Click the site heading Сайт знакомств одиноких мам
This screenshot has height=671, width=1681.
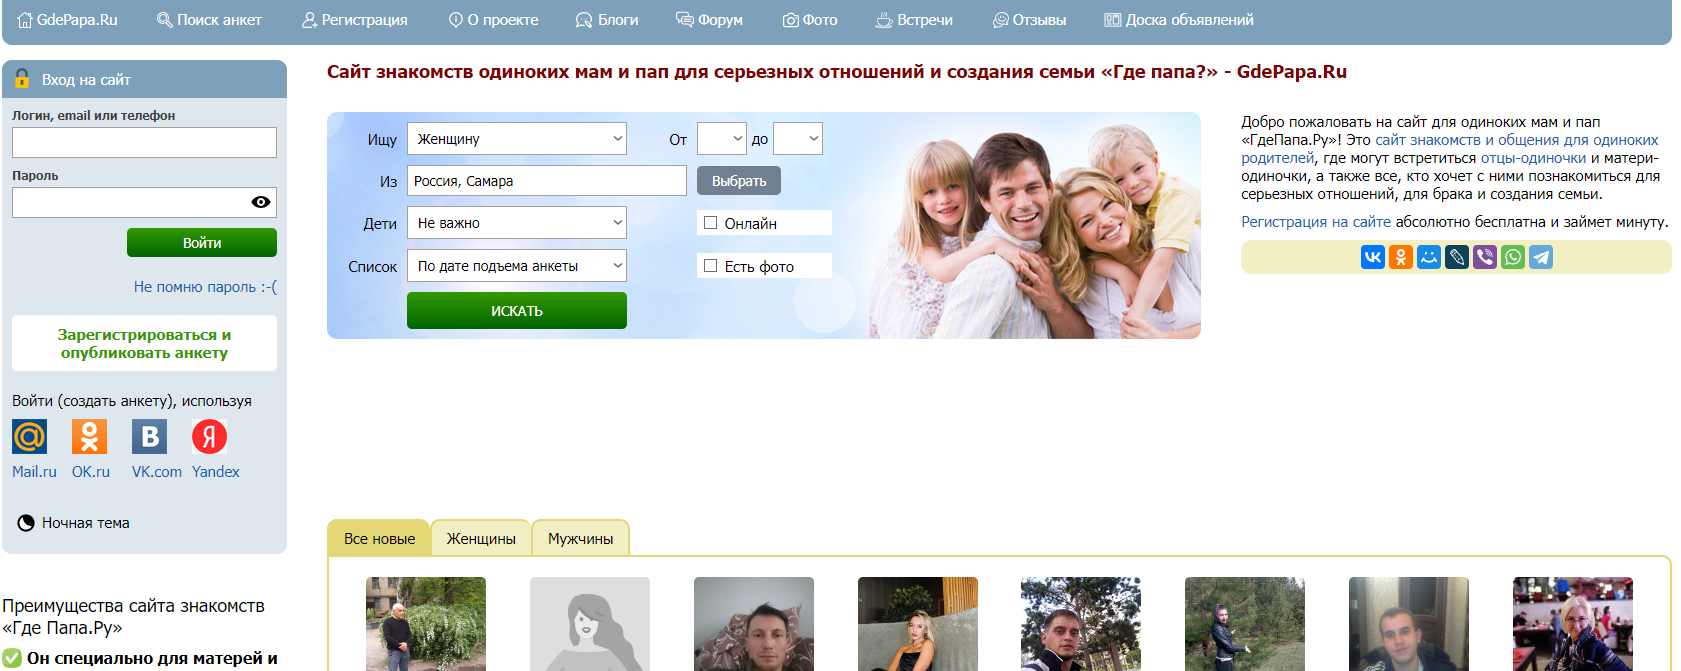[837, 72]
